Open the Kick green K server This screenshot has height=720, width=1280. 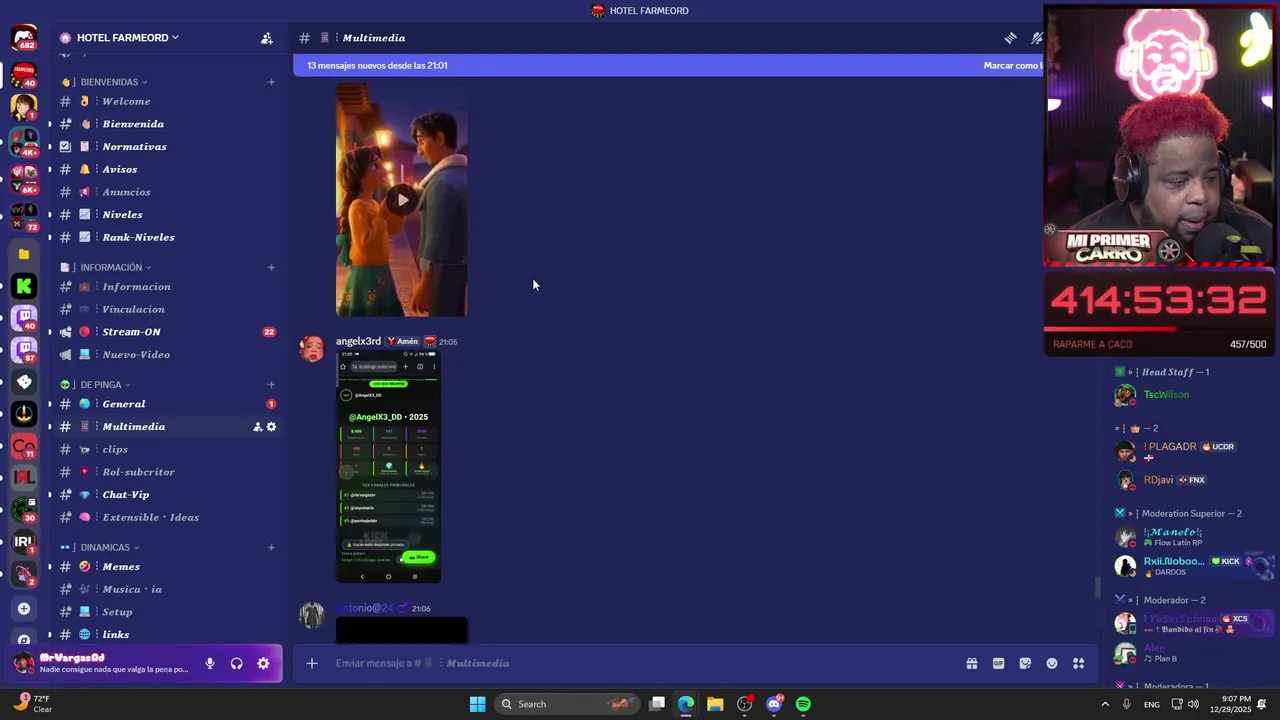pyautogui.click(x=24, y=286)
